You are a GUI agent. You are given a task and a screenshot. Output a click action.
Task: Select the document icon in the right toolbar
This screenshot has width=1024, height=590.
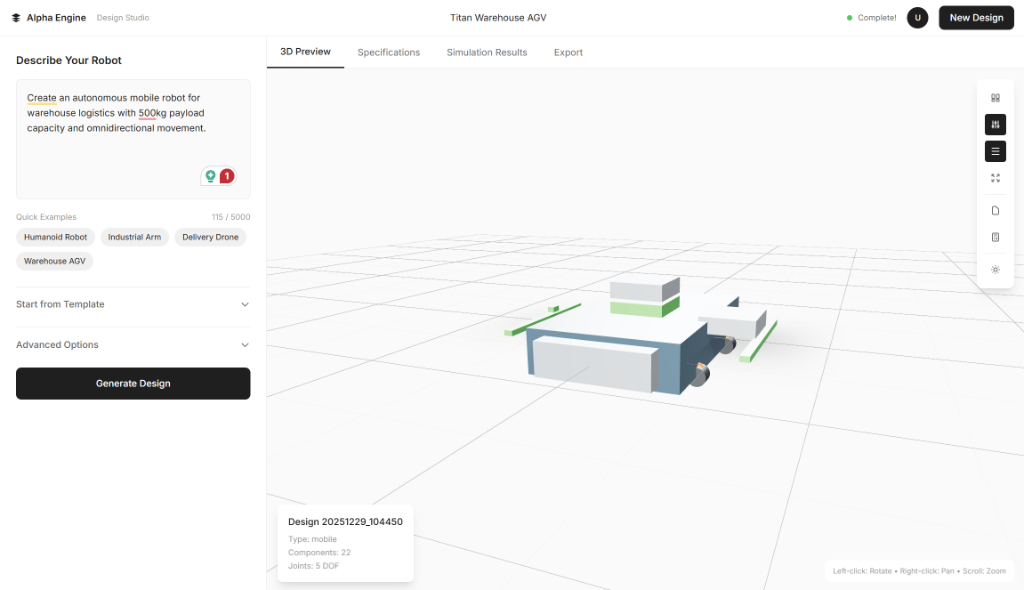point(995,210)
